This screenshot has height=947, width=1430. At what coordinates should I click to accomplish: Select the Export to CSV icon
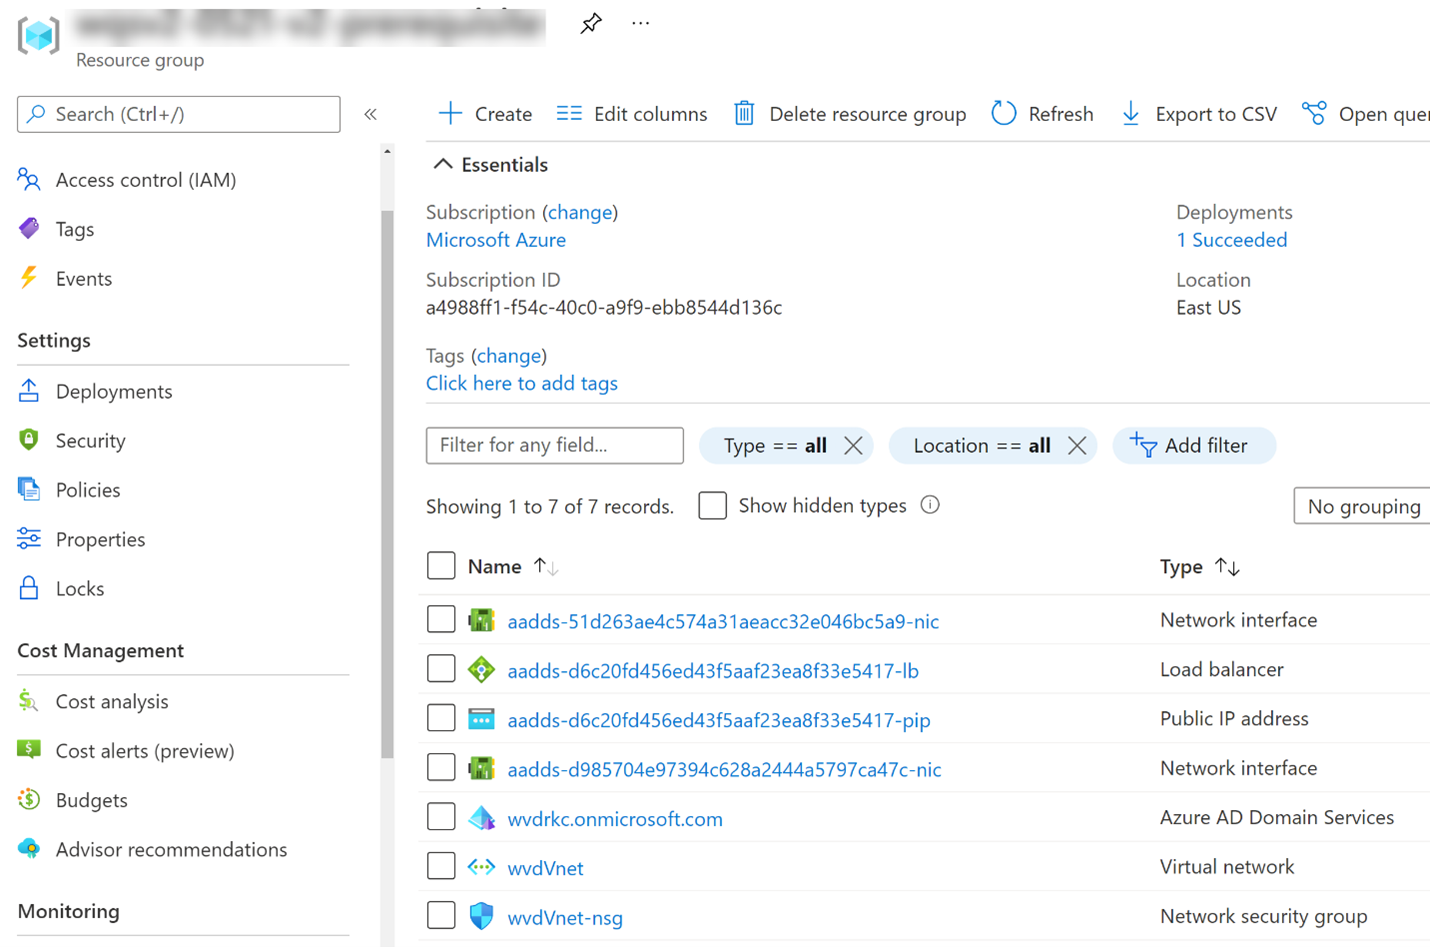(1131, 113)
